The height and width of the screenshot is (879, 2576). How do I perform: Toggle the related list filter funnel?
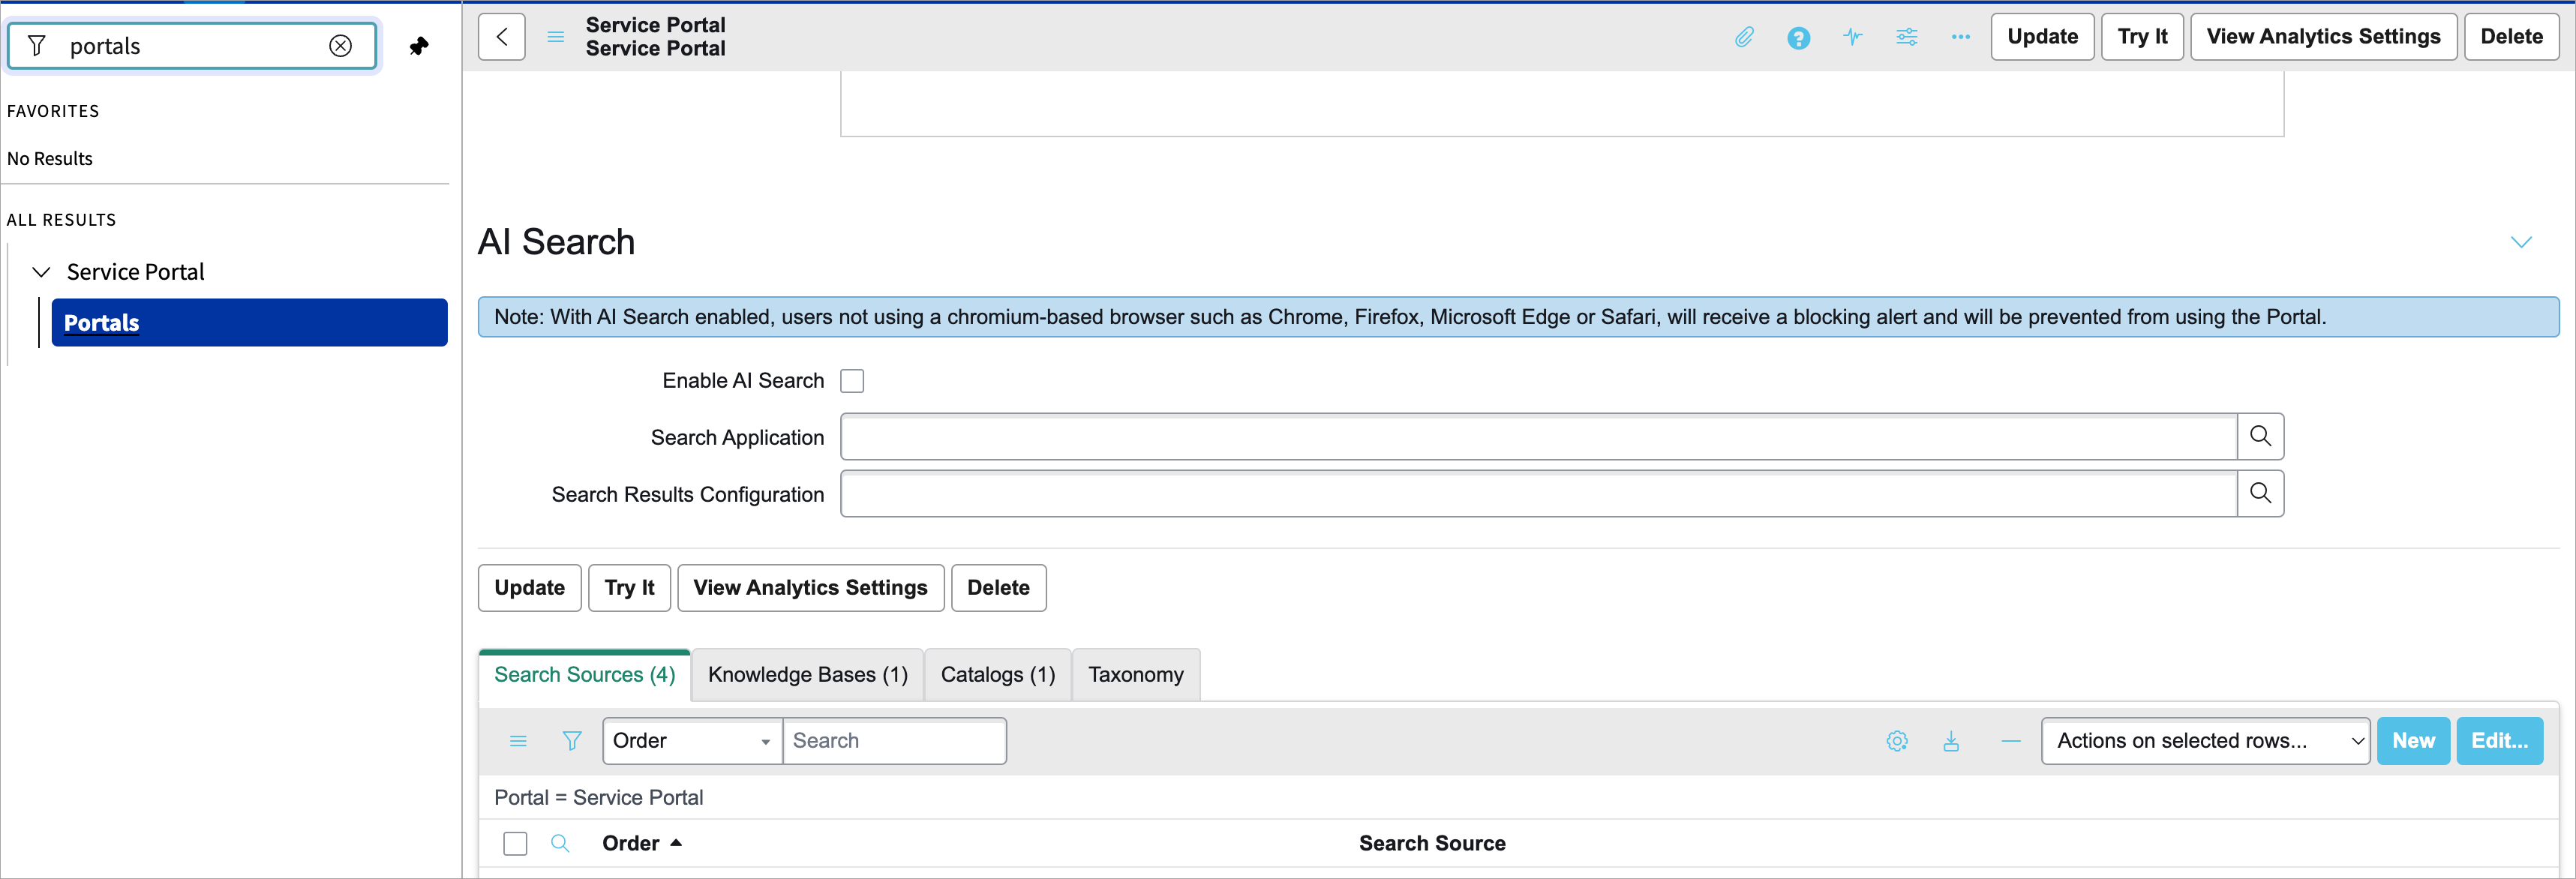(572, 741)
